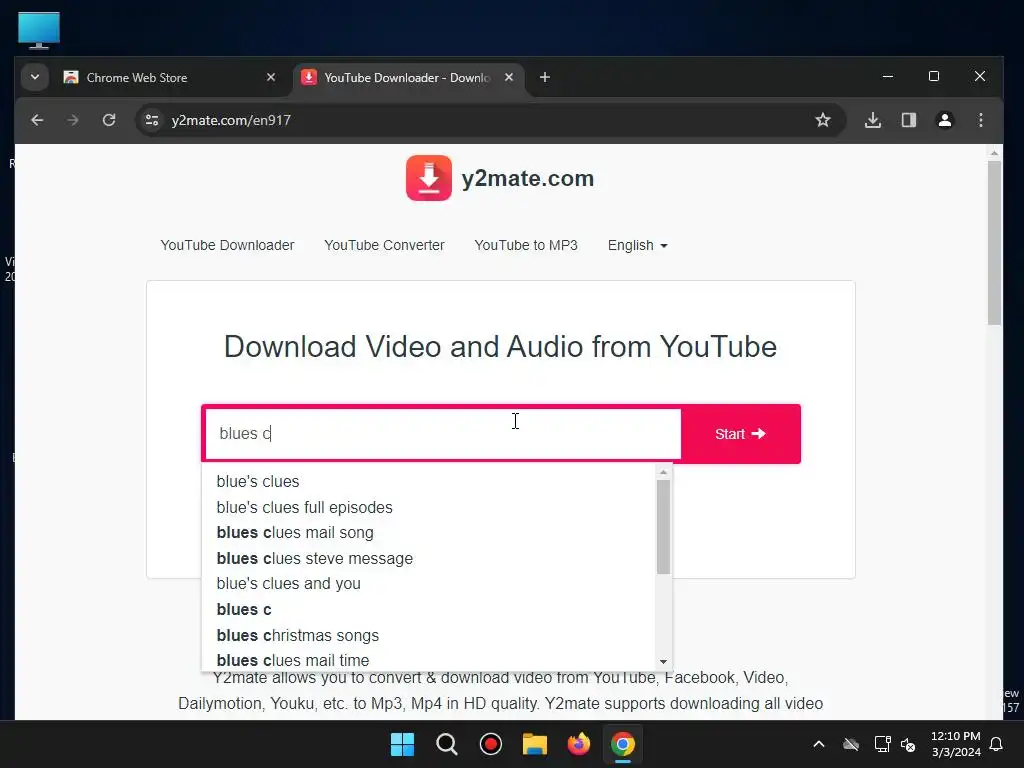Open the tab search dropdown arrow
1024x768 pixels.
point(35,78)
